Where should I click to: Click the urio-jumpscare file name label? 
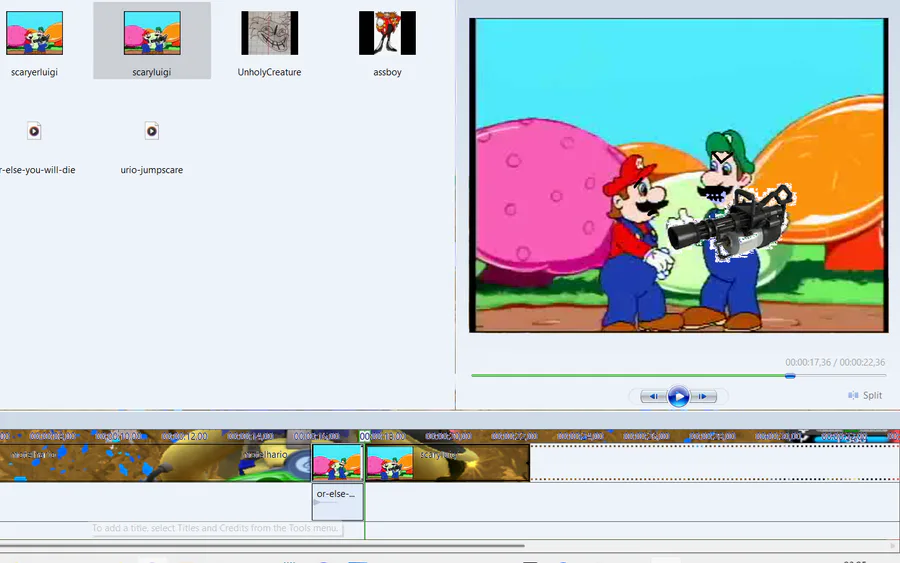152,170
